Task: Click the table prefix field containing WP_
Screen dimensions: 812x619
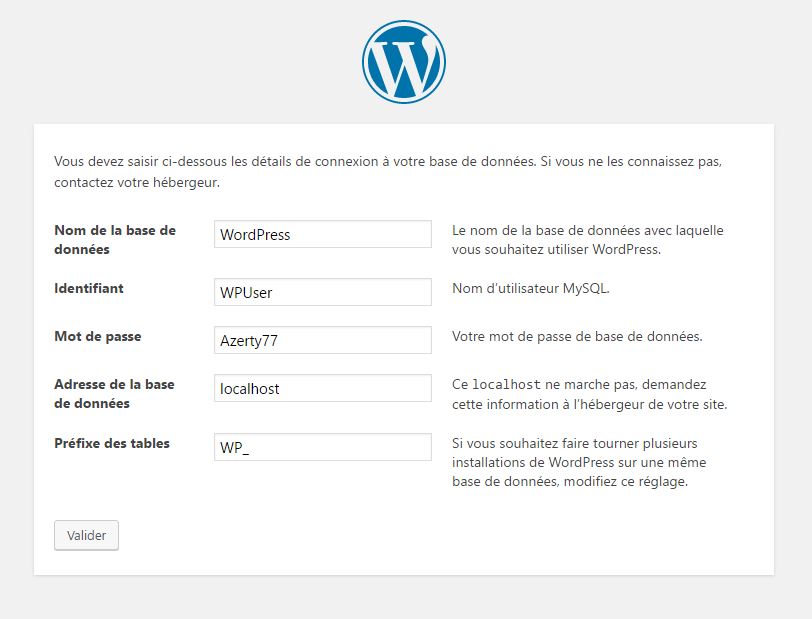Action: (322, 447)
